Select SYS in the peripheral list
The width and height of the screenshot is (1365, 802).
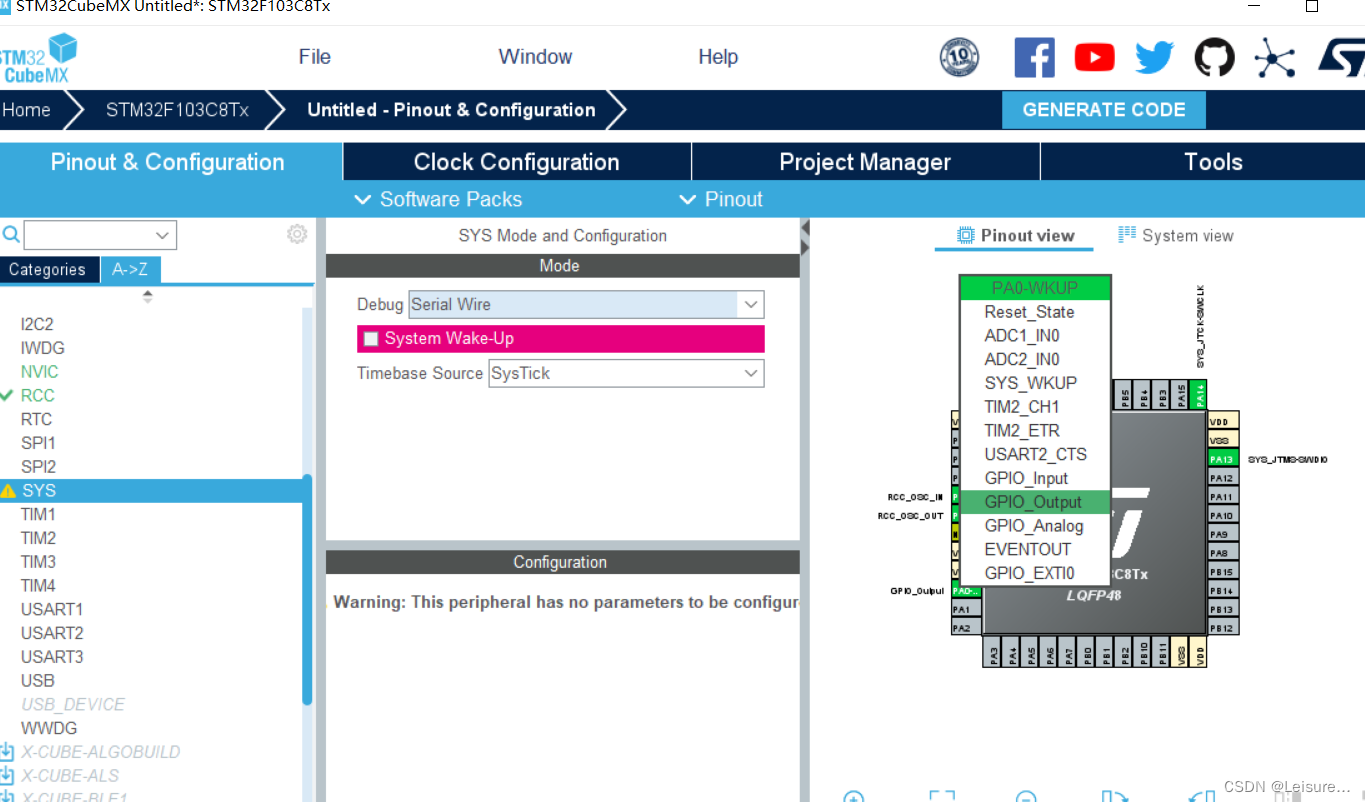click(150, 491)
